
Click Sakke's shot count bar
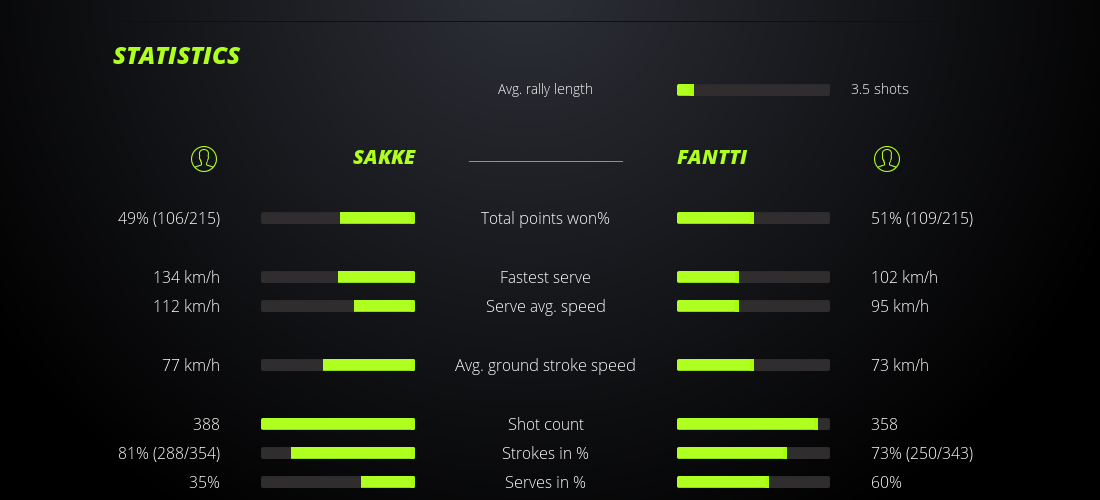point(338,424)
